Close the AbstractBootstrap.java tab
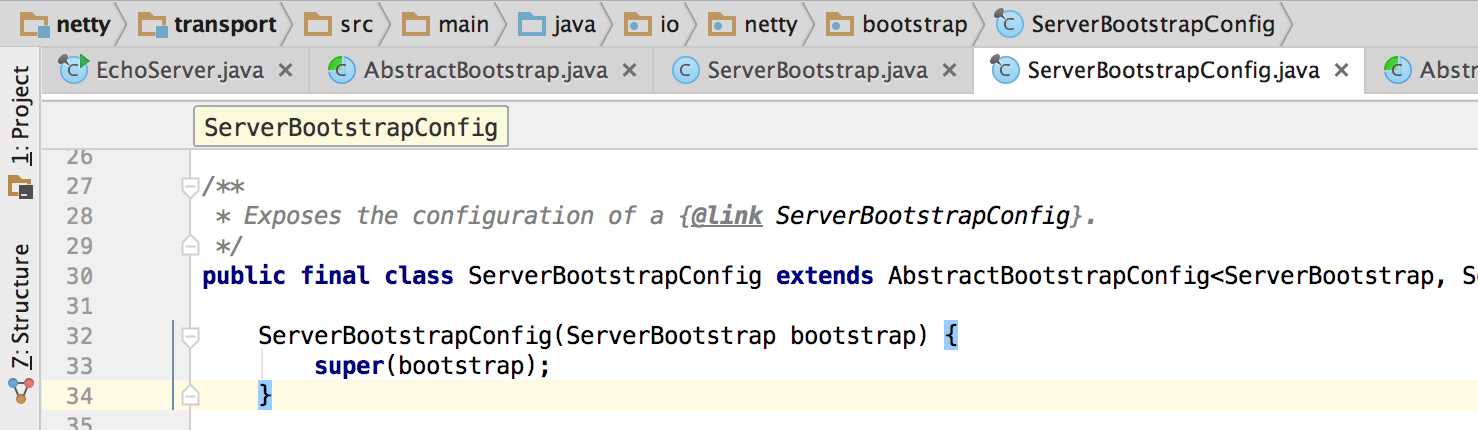Image resolution: width=1478 pixels, height=430 pixels. click(x=629, y=71)
